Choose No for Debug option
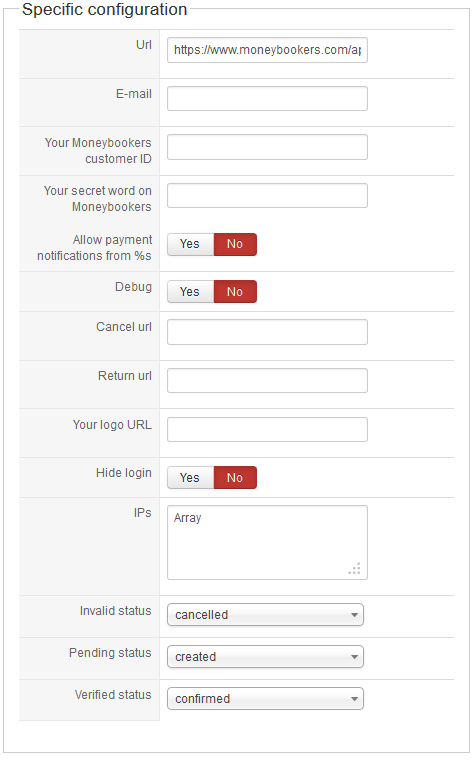 pyautogui.click(x=235, y=292)
